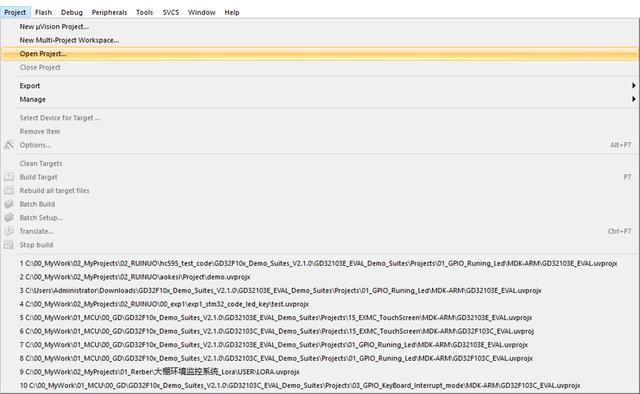The height and width of the screenshot is (394, 640).
Task: Click the Stop build icon
Action: tap(9, 245)
